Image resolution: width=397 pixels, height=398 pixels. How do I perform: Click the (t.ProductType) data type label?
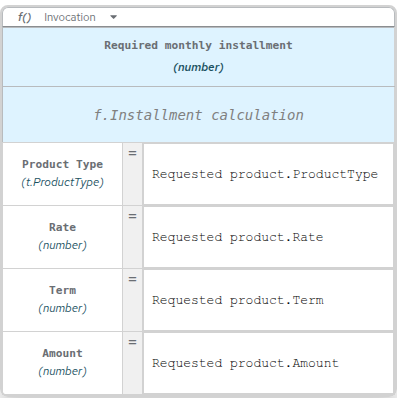(63, 182)
